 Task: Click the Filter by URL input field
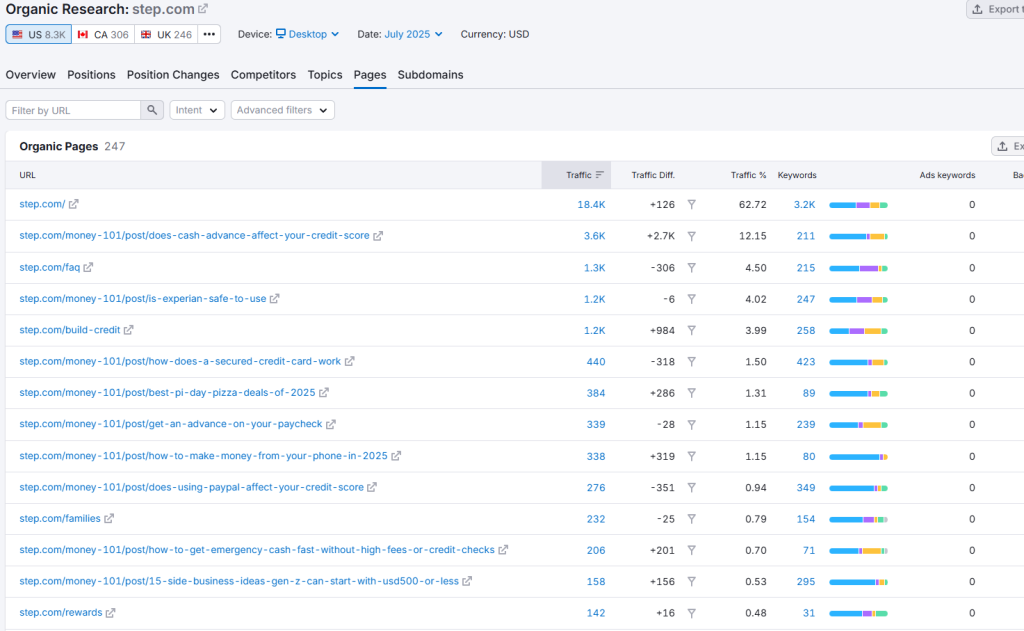73,110
